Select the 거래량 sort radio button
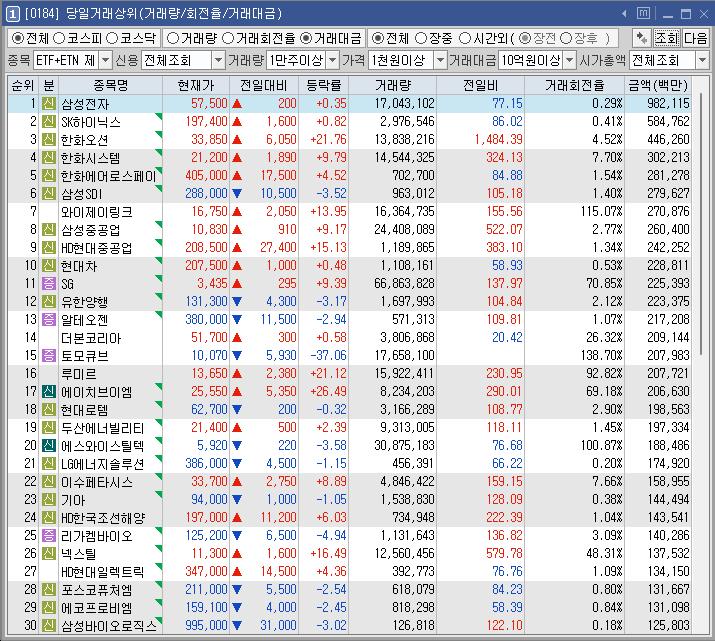This screenshot has height=641, width=715. pyautogui.click(x=173, y=38)
